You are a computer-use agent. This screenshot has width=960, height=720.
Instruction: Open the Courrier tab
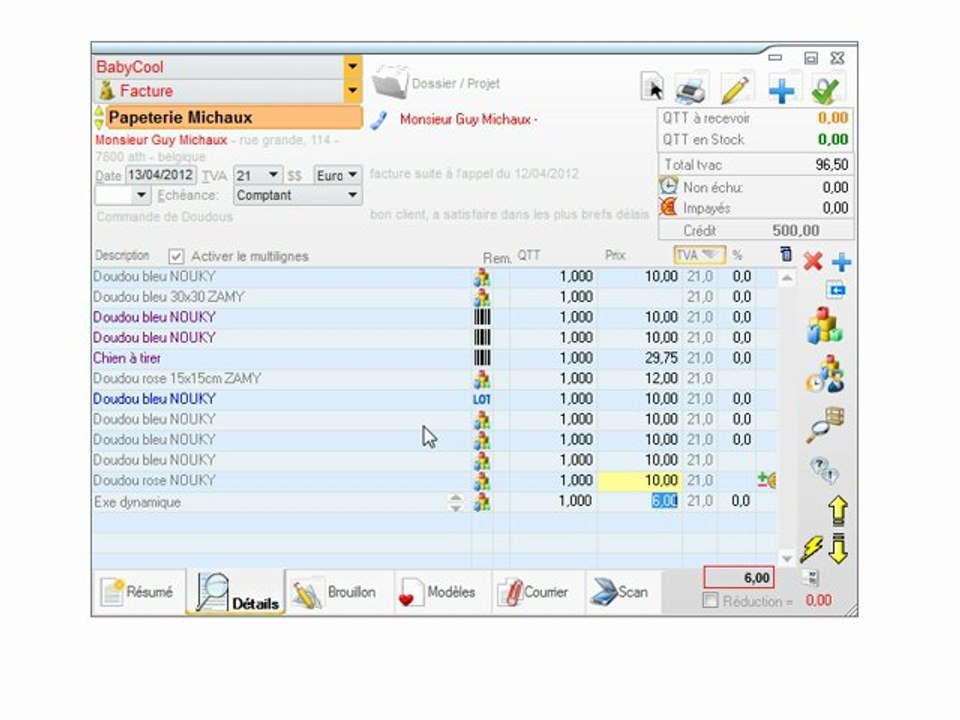[538, 593]
